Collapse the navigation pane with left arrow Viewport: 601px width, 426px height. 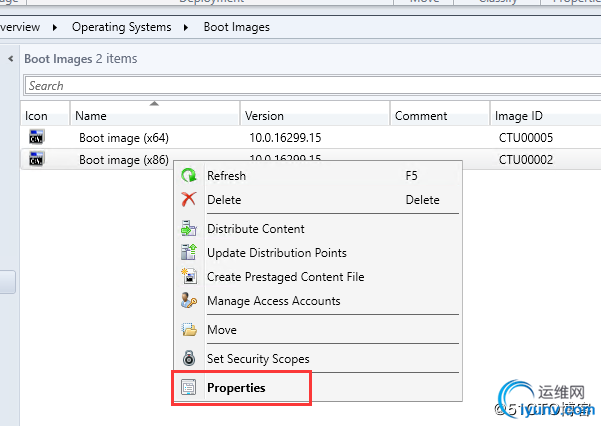pyautogui.click(x=11, y=59)
